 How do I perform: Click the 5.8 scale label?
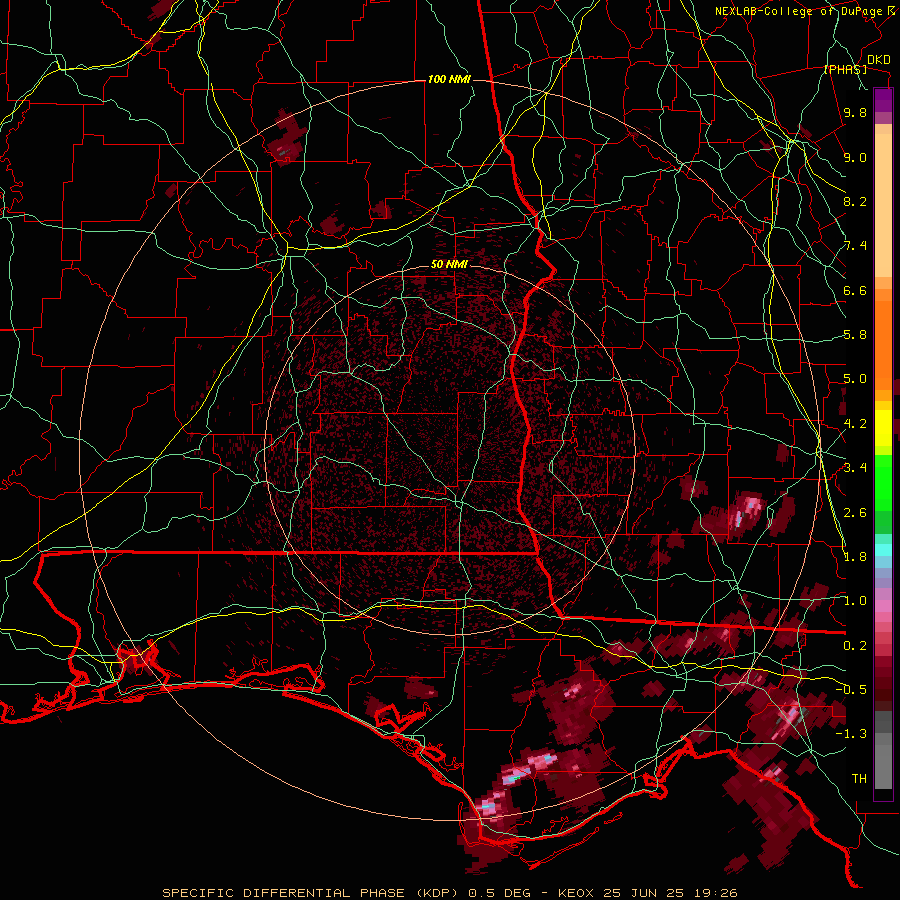click(855, 335)
